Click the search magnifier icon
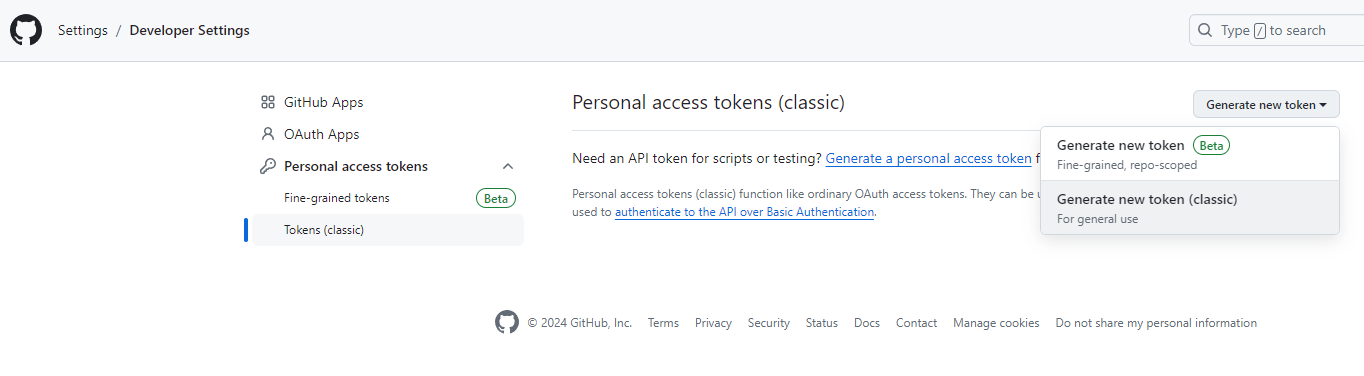This screenshot has height=376, width=1364. click(x=1205, y=30)
